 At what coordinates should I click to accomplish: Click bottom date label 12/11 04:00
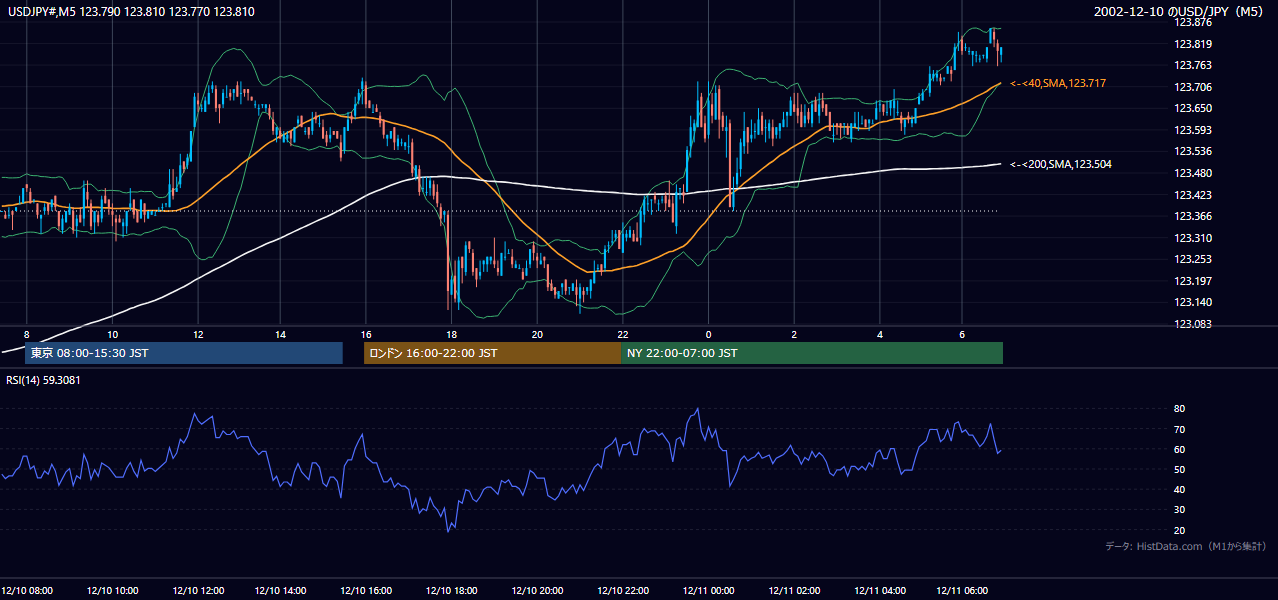[x=879, y=591]
